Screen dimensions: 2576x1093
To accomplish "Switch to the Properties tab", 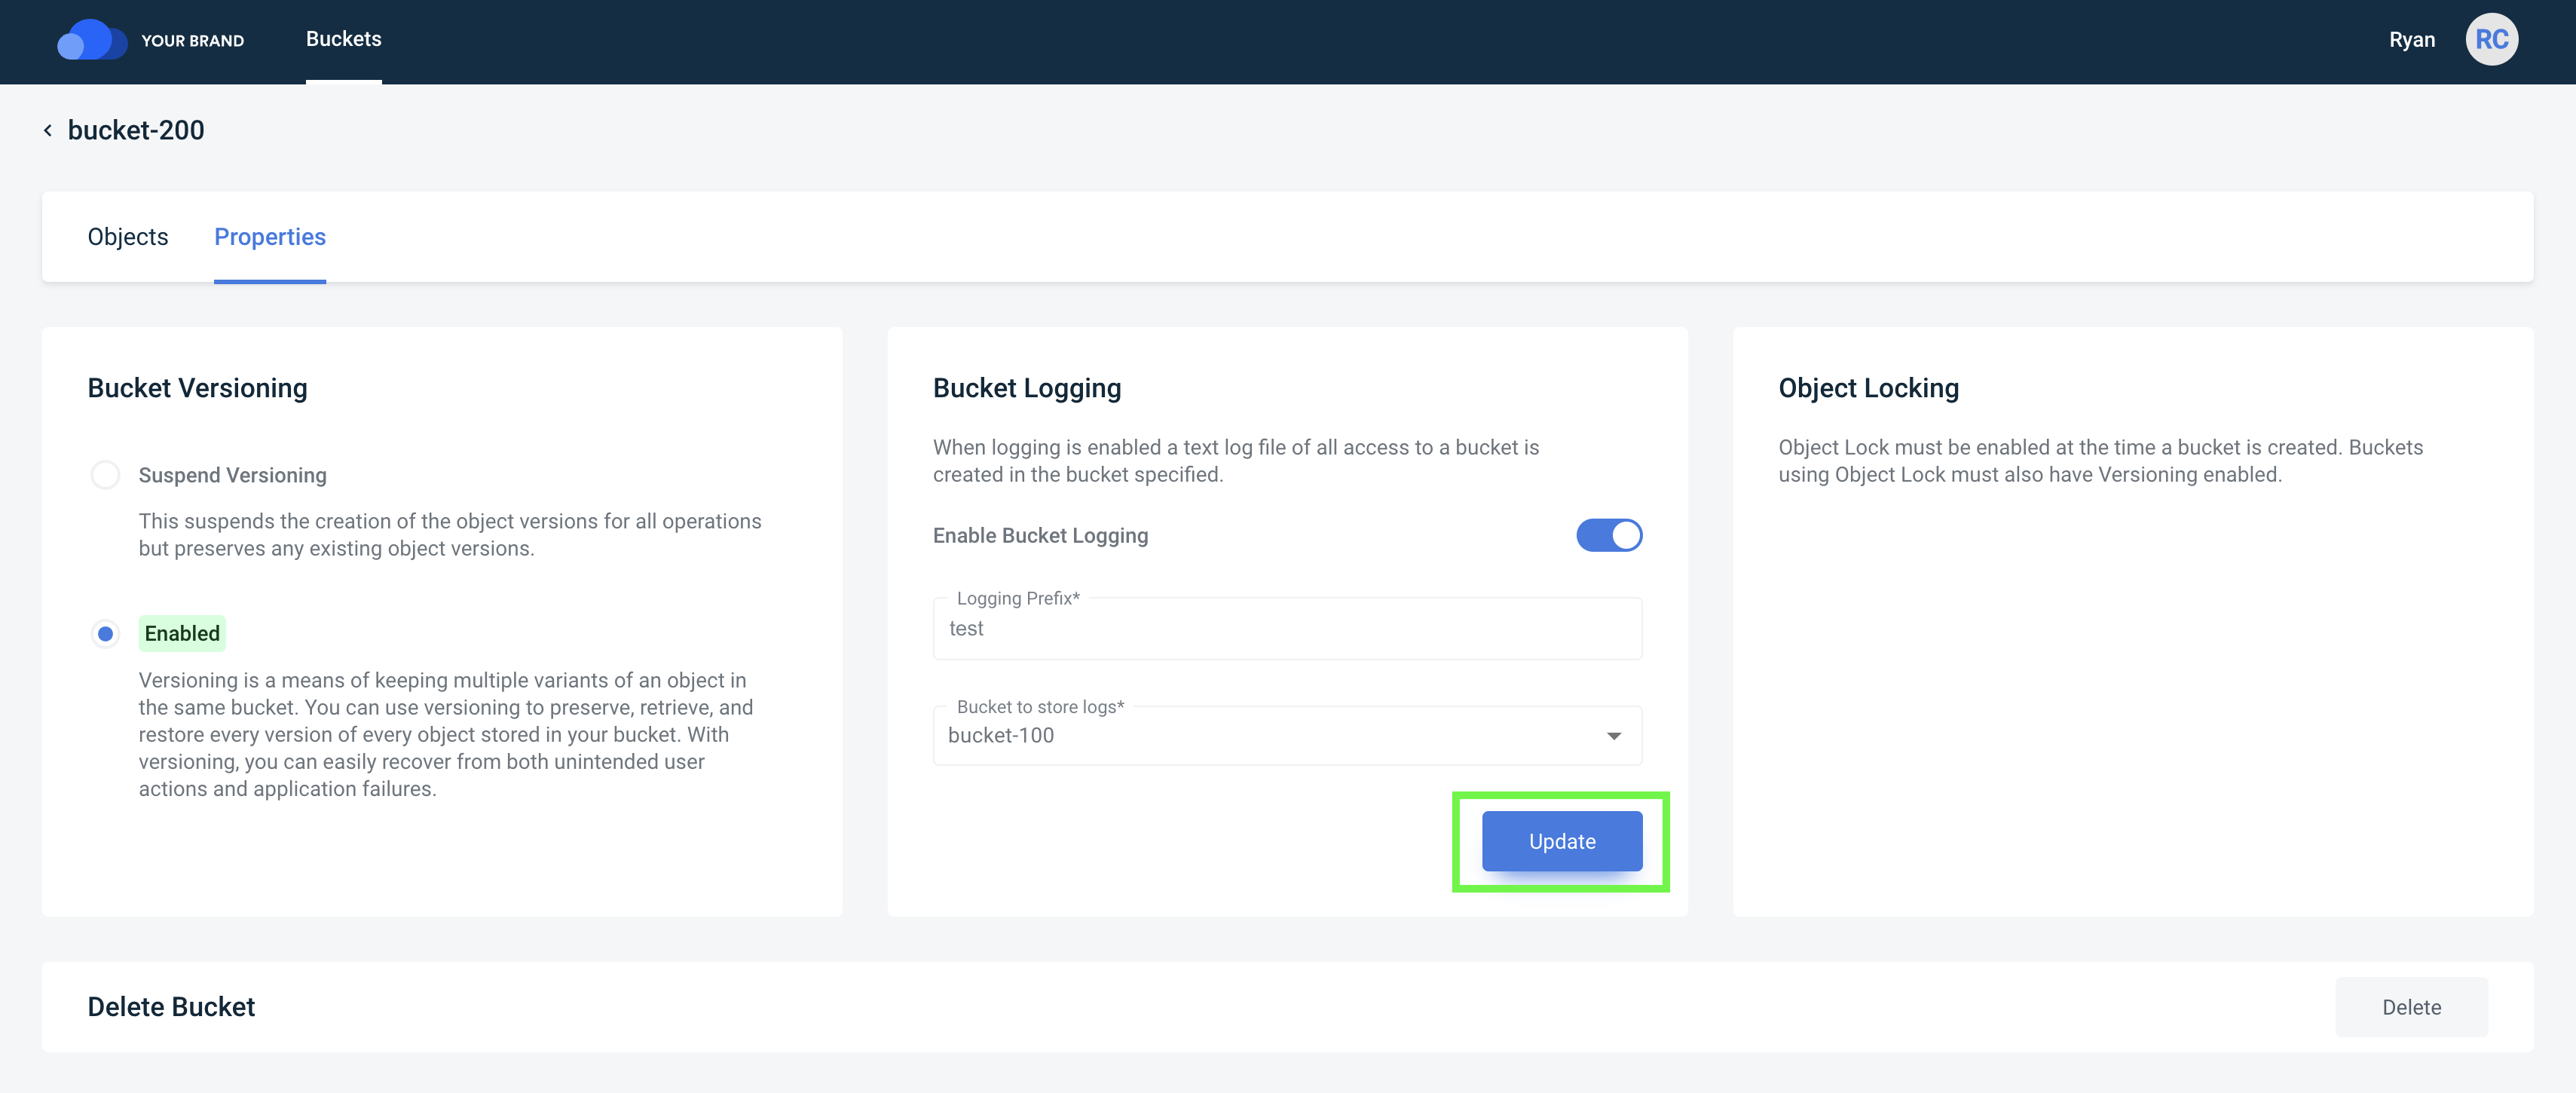I will [270, 237].
